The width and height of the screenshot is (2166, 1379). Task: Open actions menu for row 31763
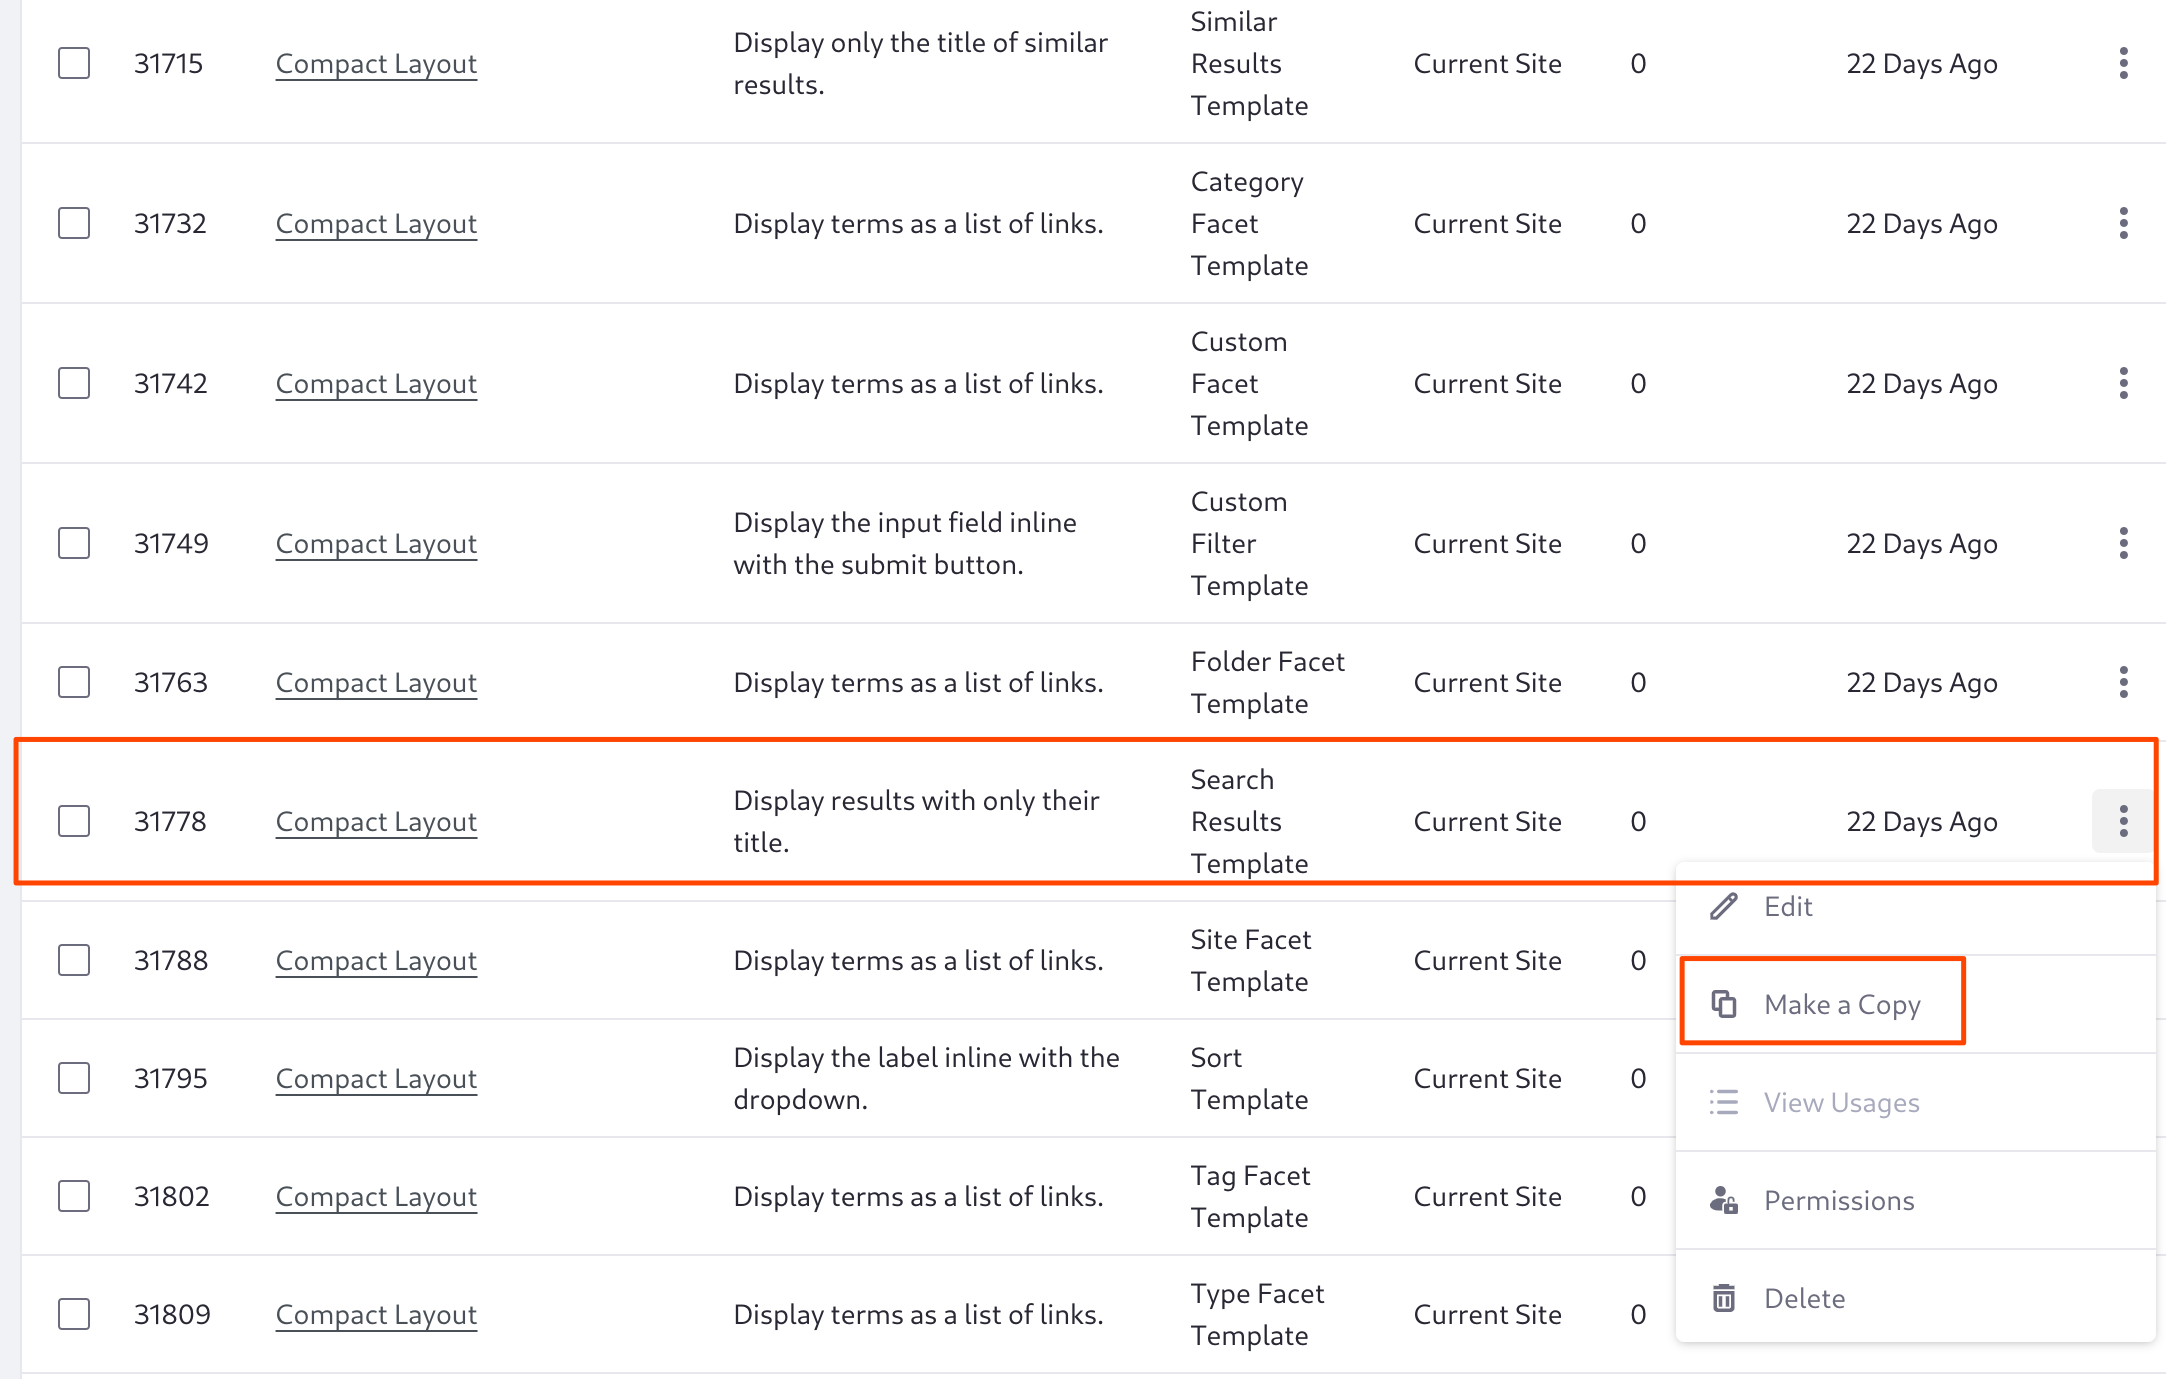(2123, 682)
